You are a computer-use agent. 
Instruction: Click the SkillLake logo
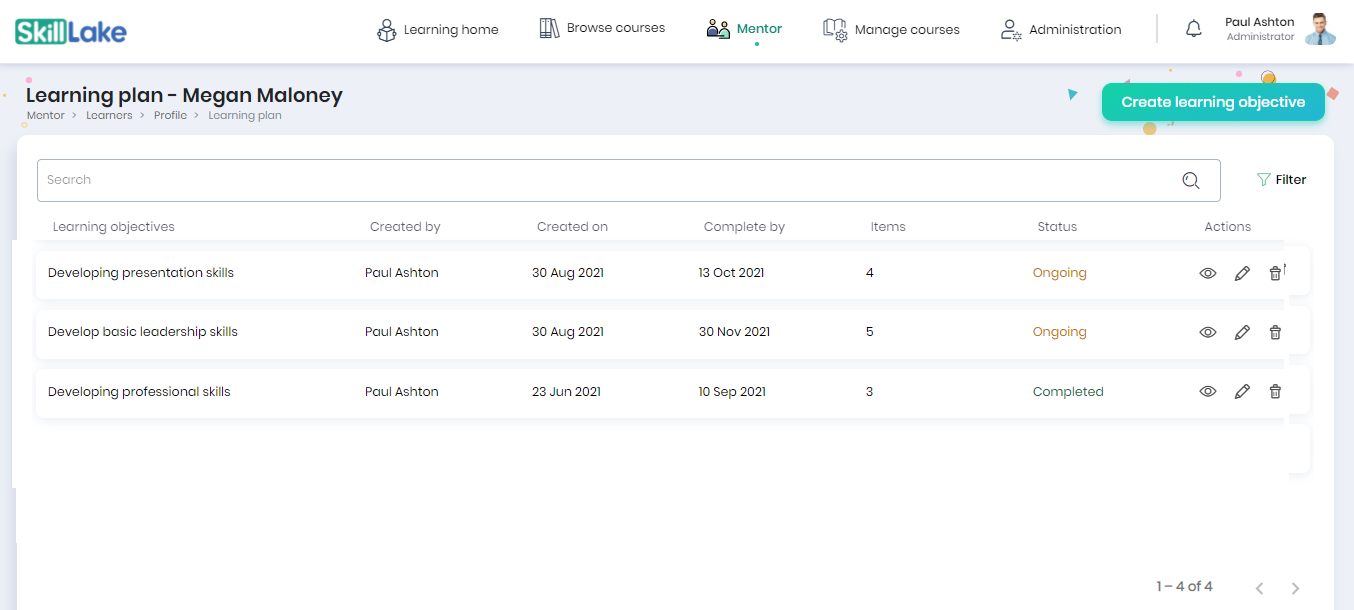pos(71,32)
